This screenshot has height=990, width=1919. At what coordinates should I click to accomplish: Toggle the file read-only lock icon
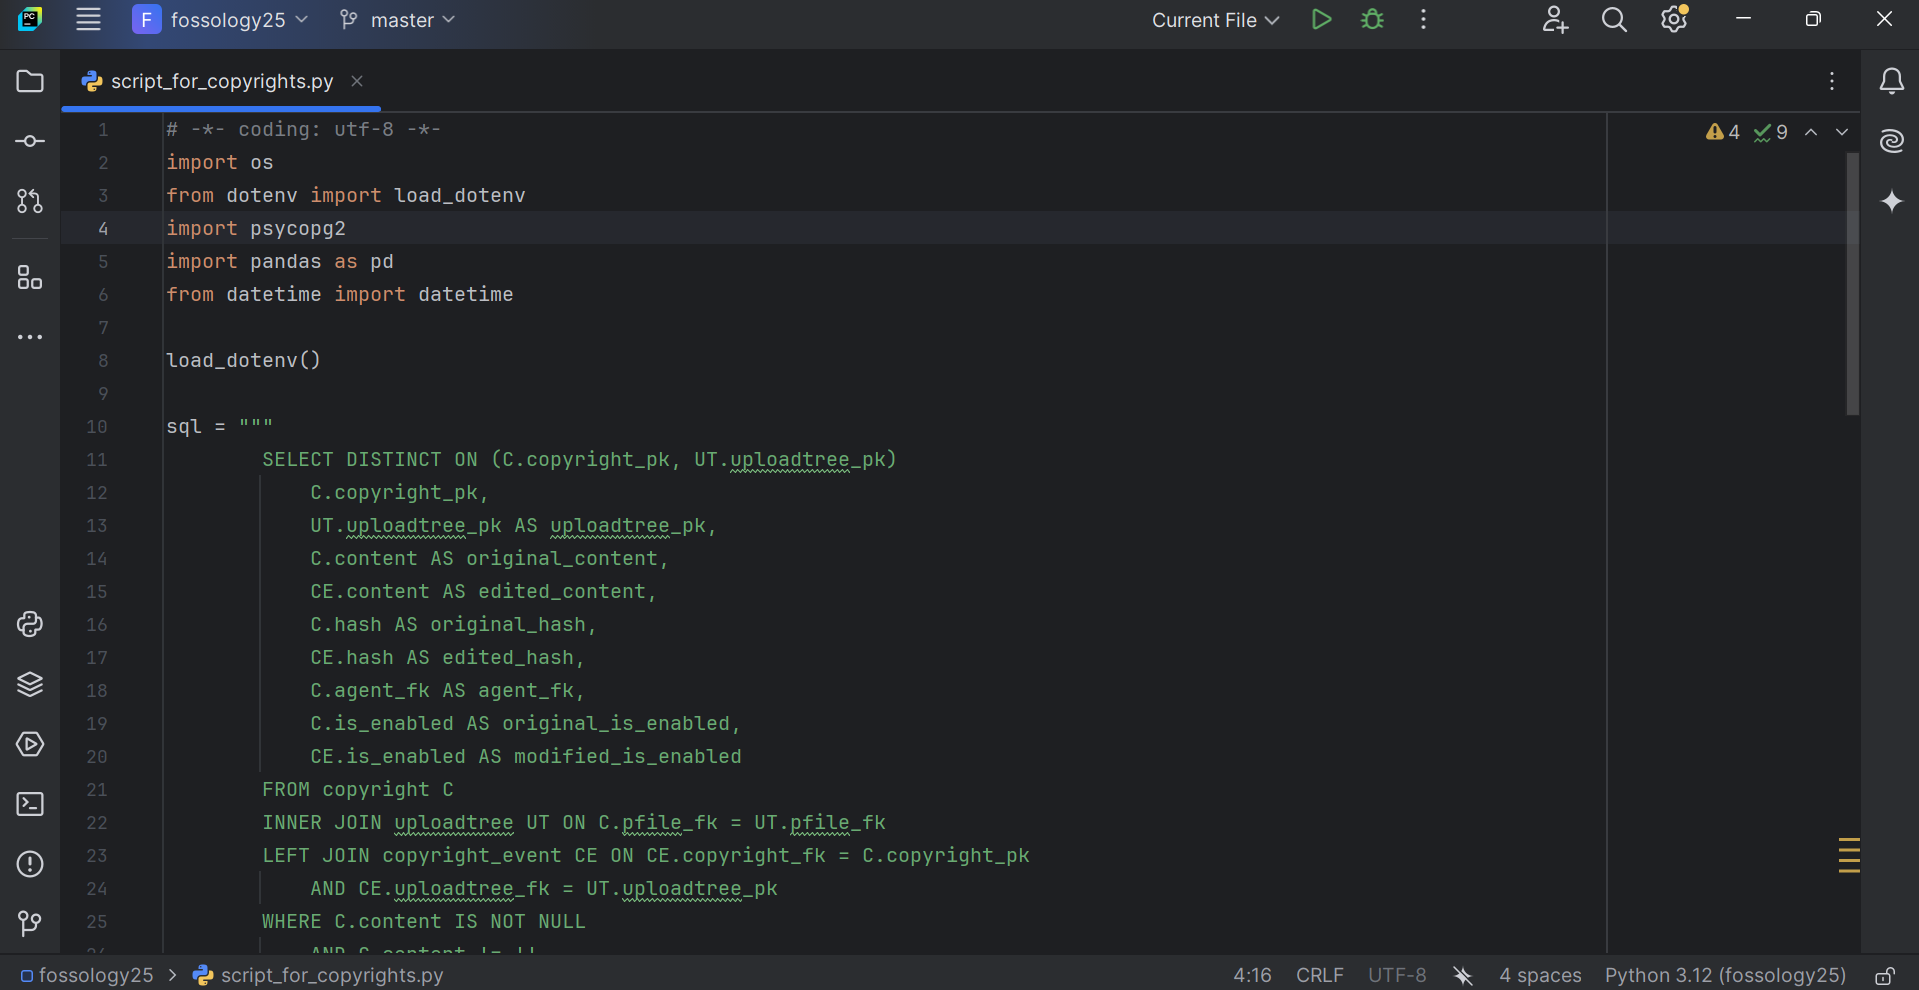click(1884, 975)
